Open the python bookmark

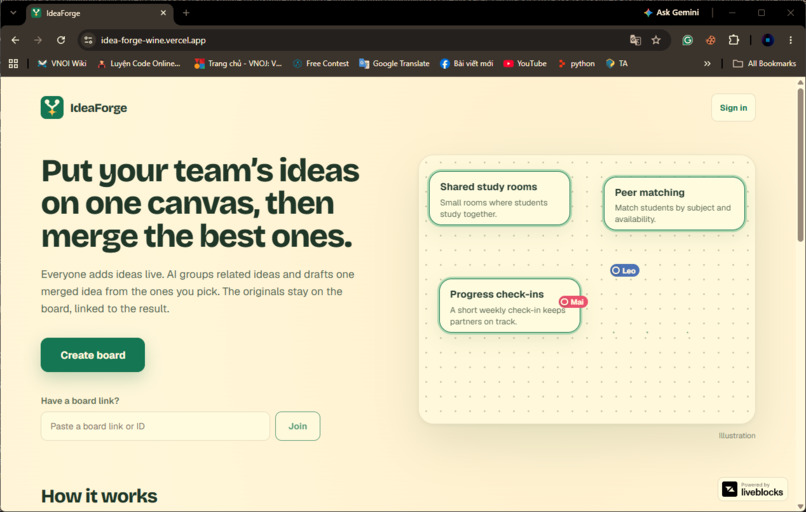(576, 63)
